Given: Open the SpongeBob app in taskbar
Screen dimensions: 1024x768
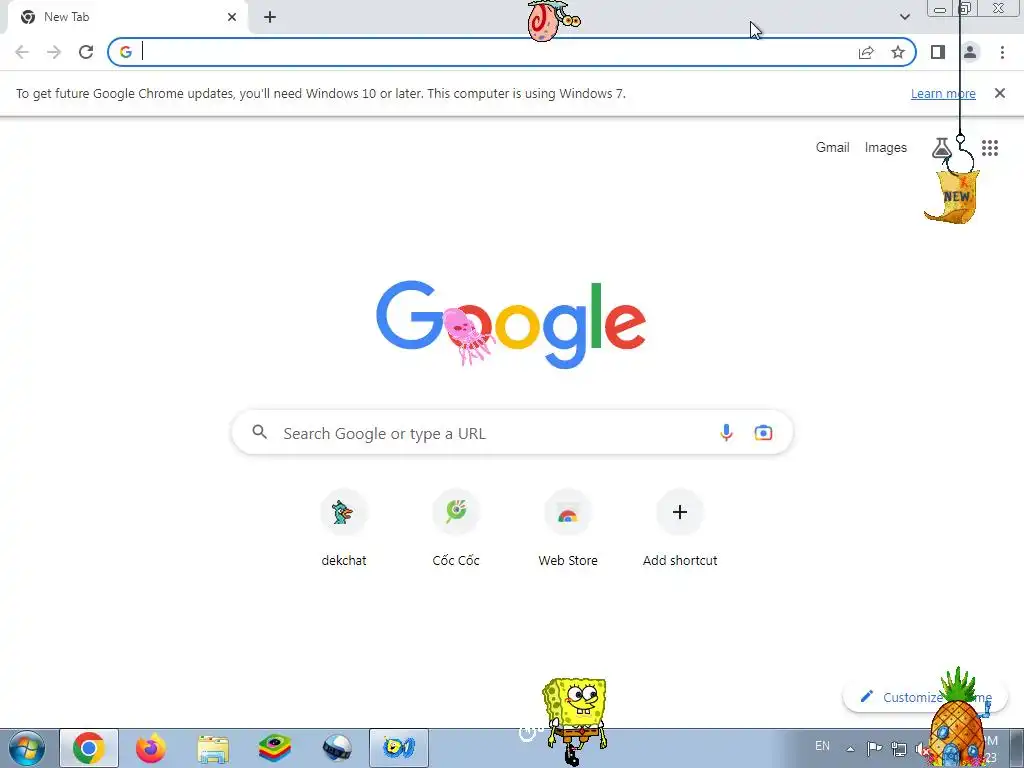Looking at the screenshot, I should click(398, 748).
